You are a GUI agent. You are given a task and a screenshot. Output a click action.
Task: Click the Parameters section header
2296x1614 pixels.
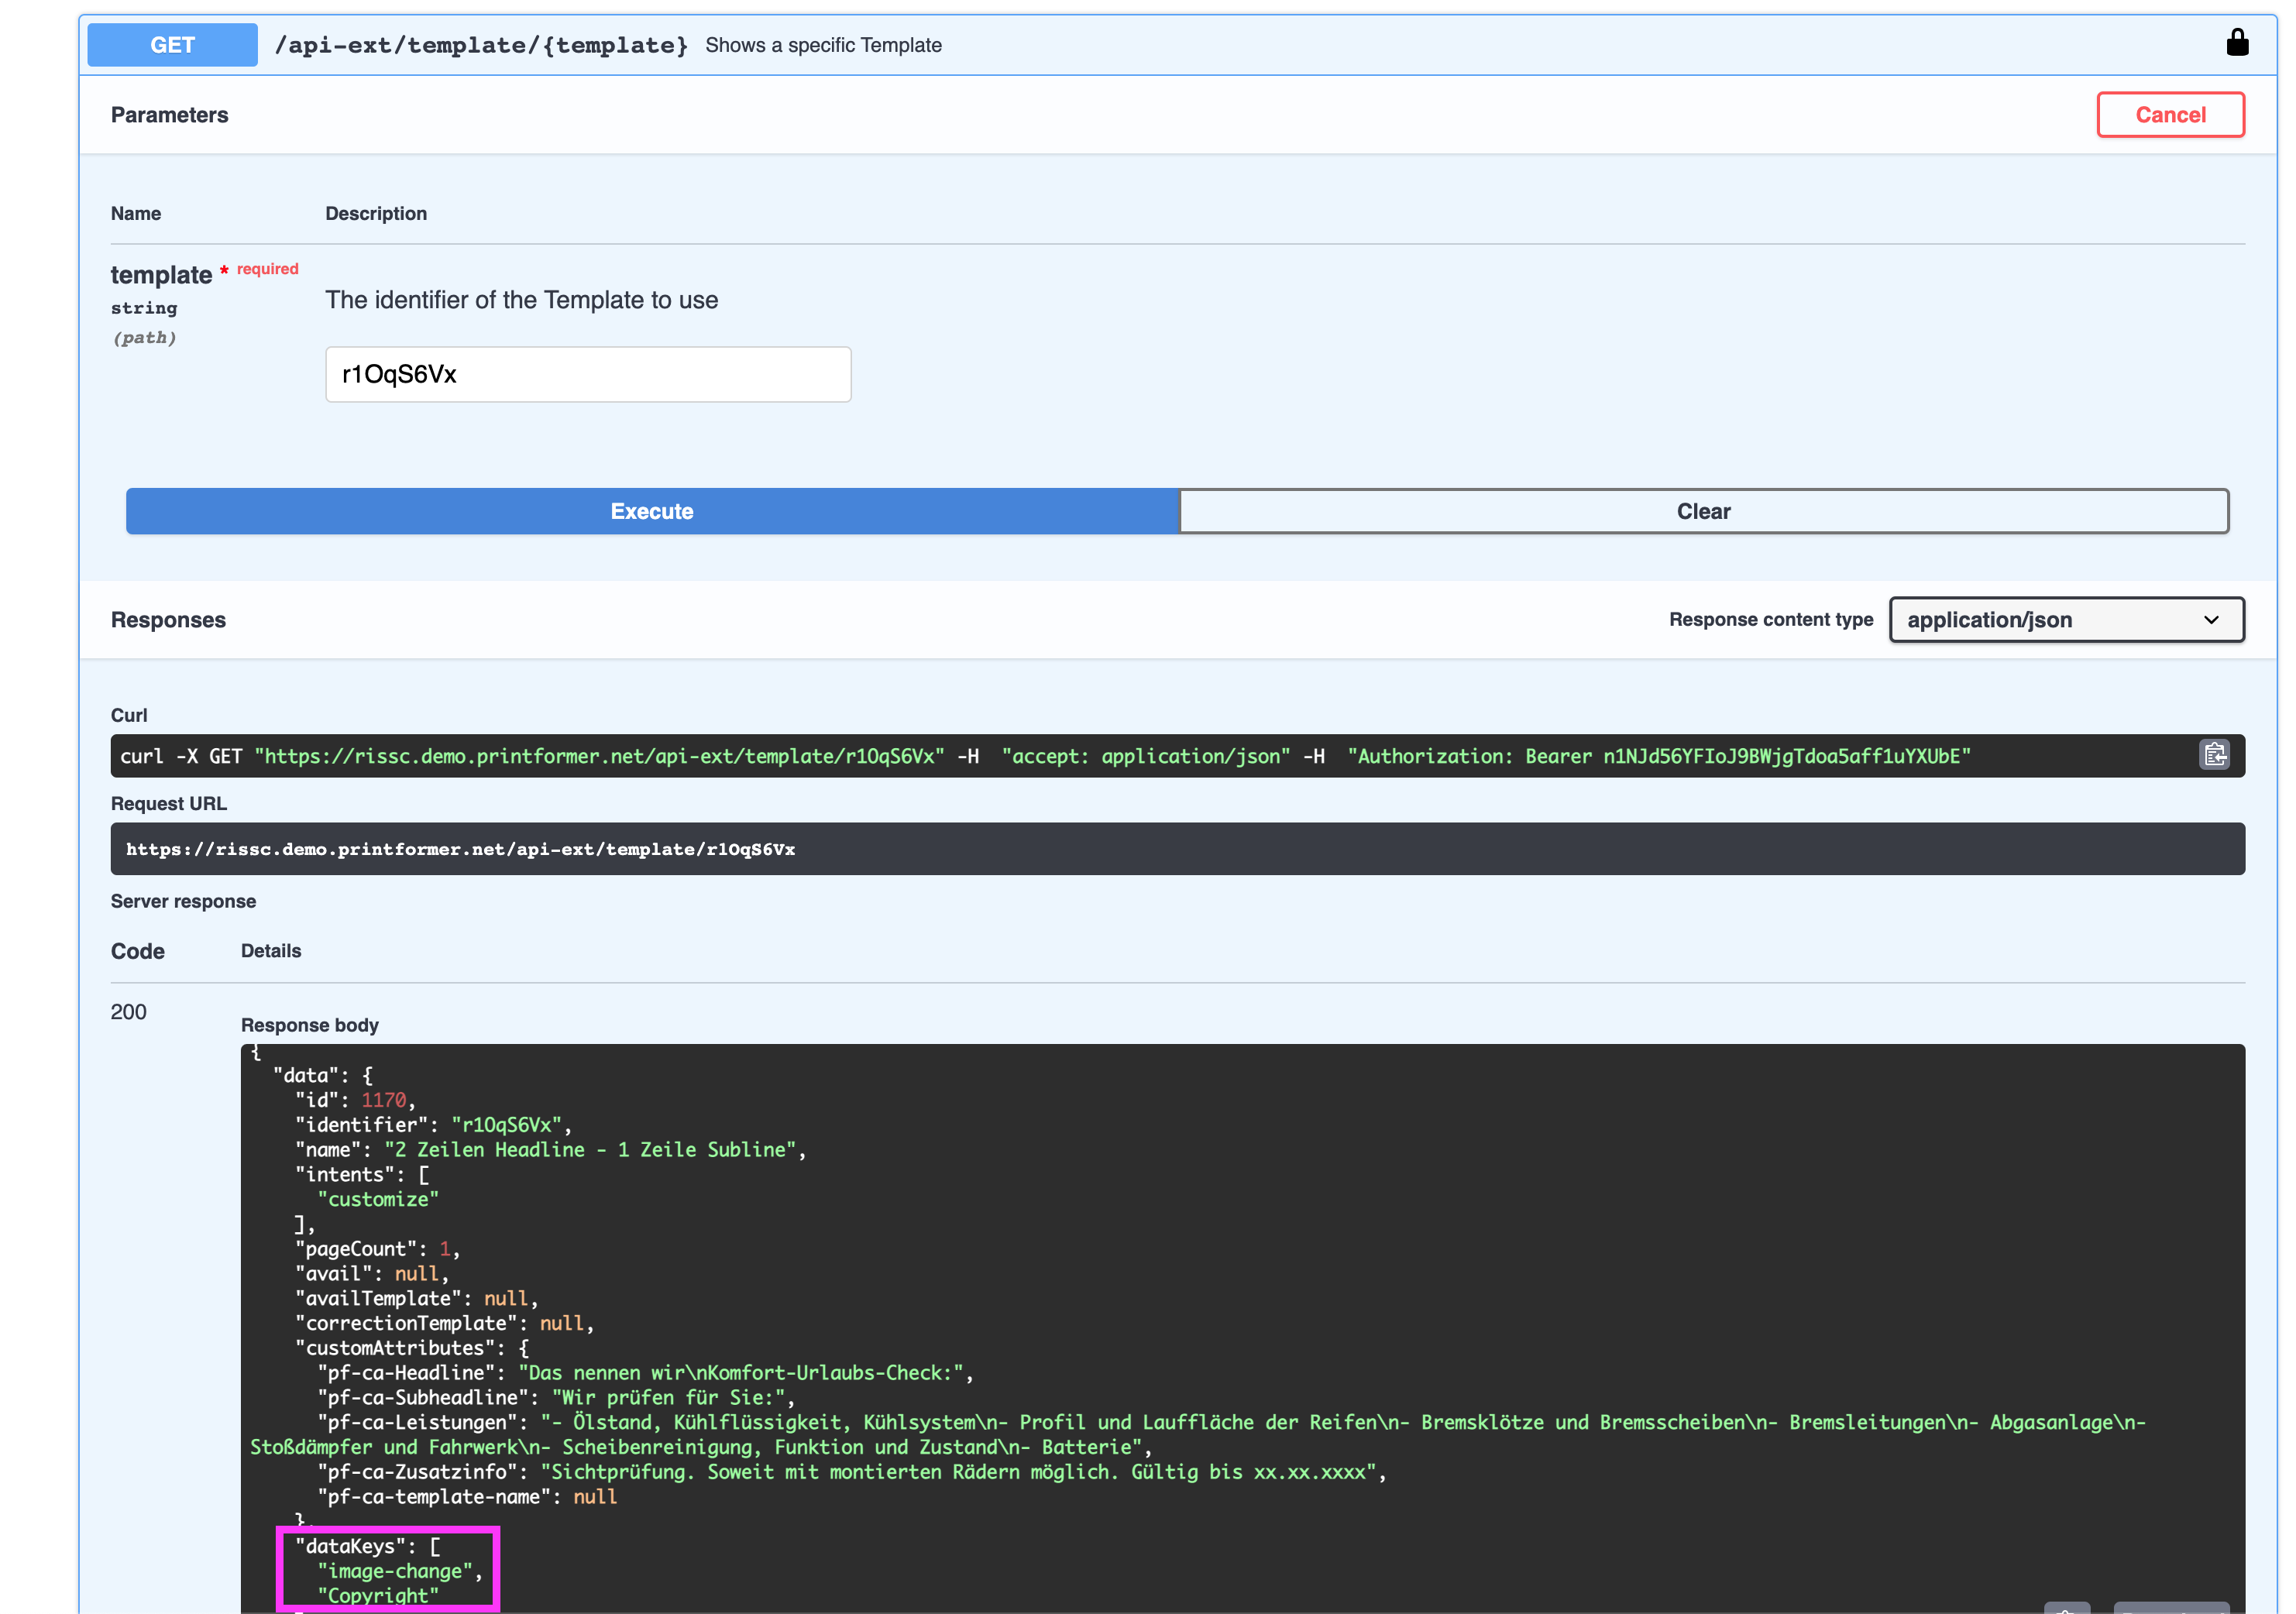169,114
